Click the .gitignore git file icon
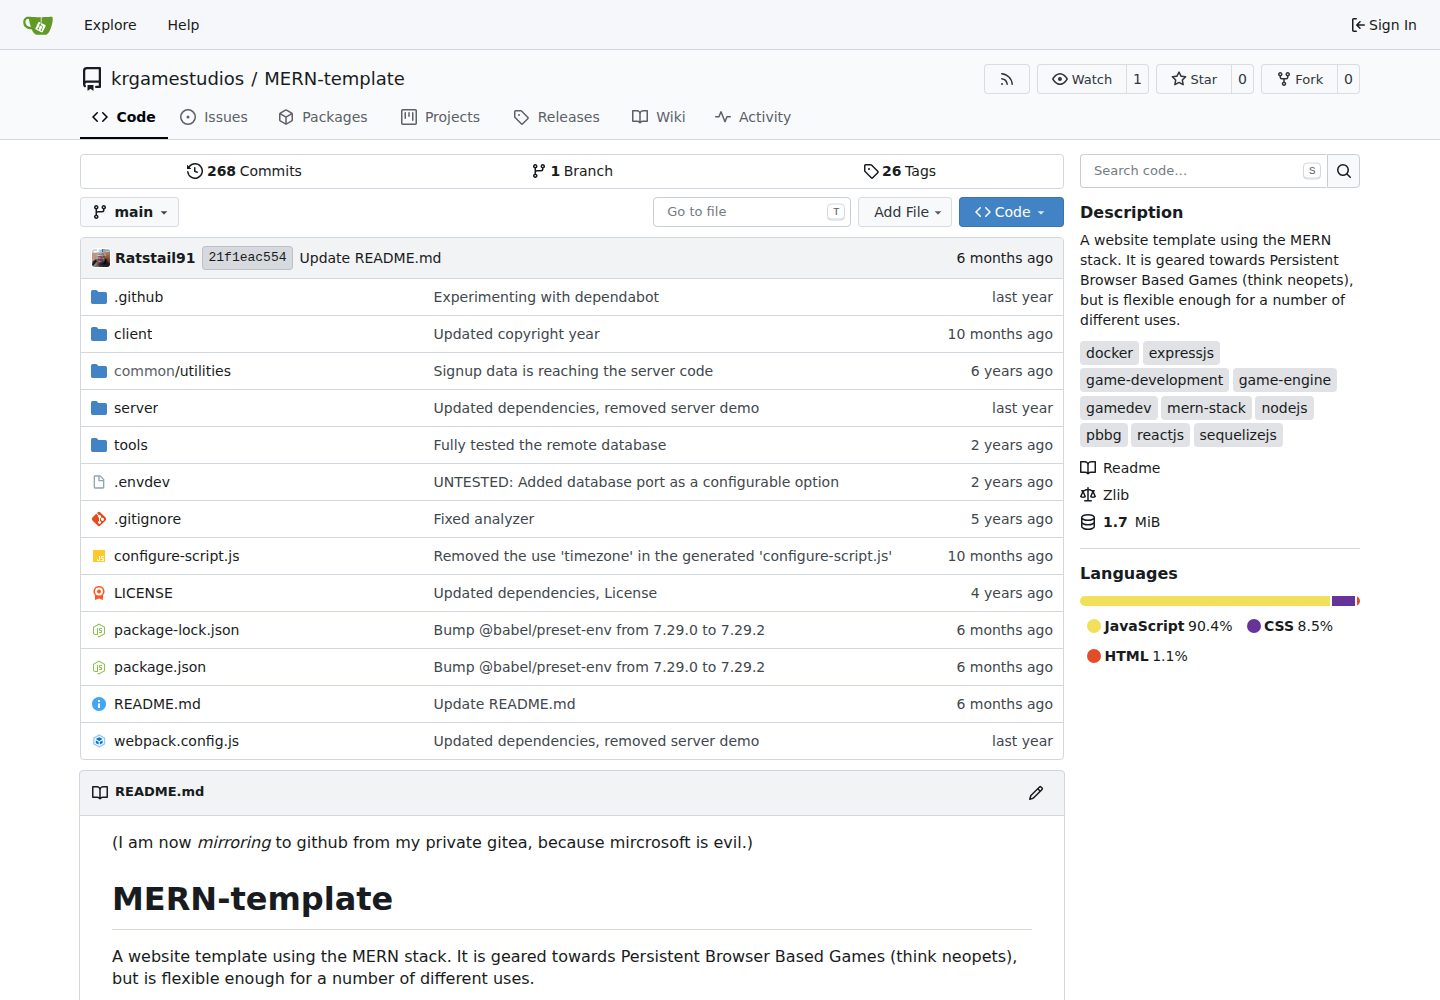The image size is (1440, 1000). pyautogui.click(x=99, y=519)
